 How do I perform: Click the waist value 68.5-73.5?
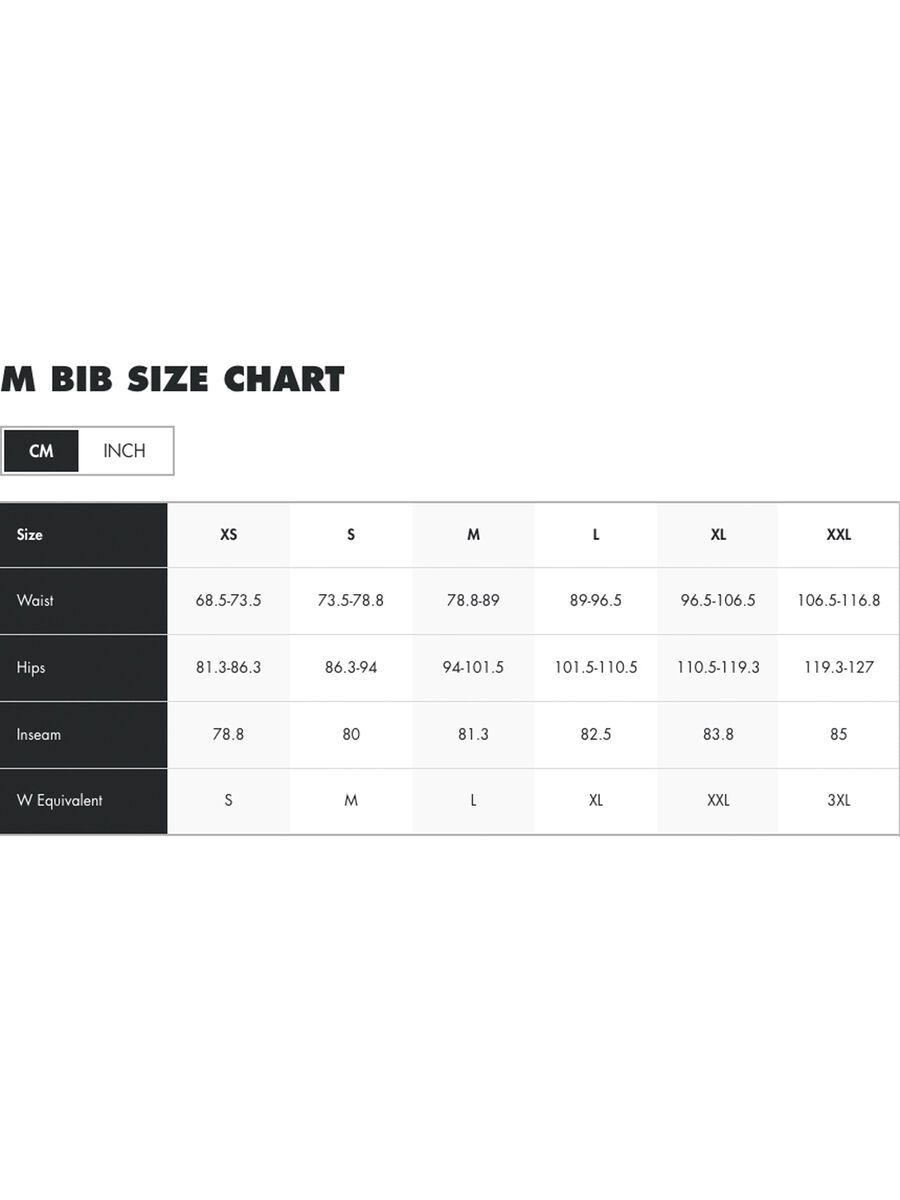click(x=229, y=601)
